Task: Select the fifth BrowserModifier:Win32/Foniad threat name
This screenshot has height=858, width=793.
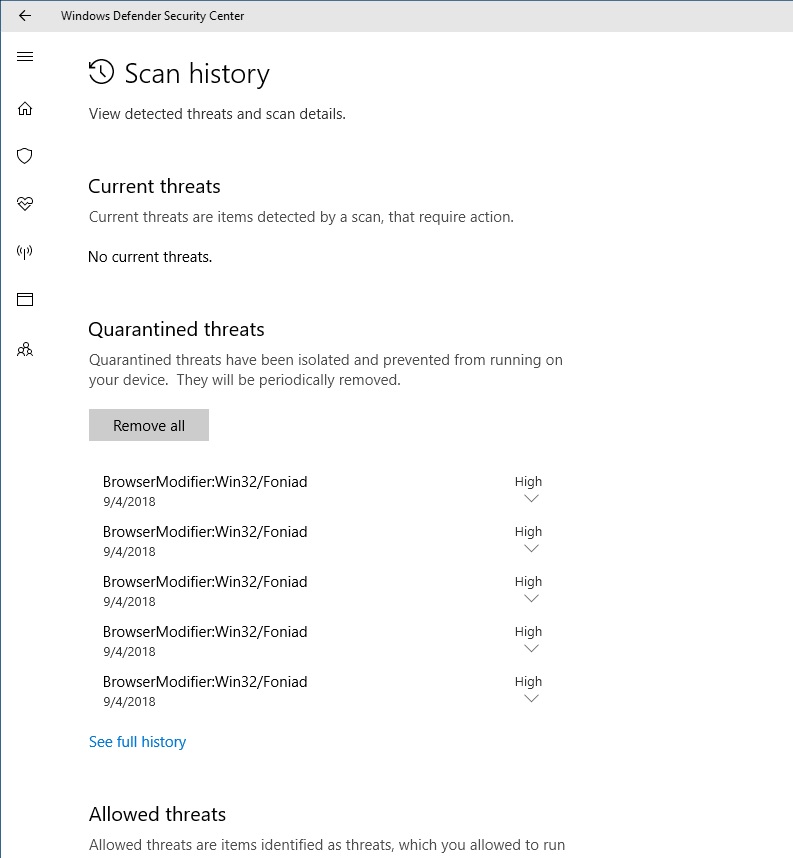Action: point(205,682)
